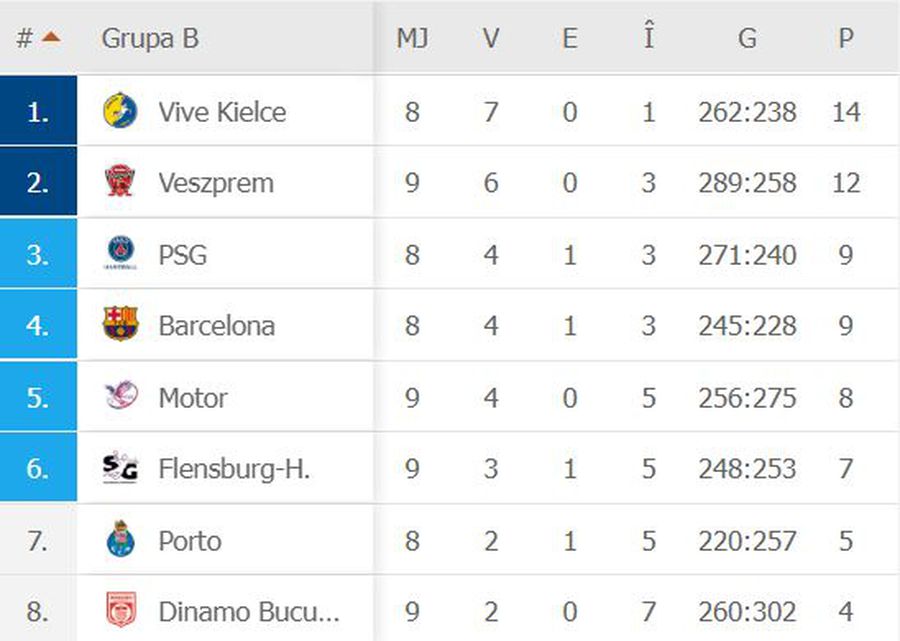
Task: Sort standings by the G goals header
Action: [747, 38]
